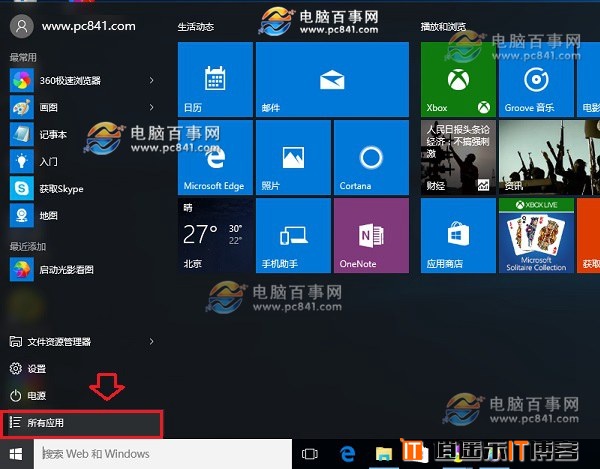Open the Microsoft Edge tile
Screen dimensions: 600x469
coord(215,158)
